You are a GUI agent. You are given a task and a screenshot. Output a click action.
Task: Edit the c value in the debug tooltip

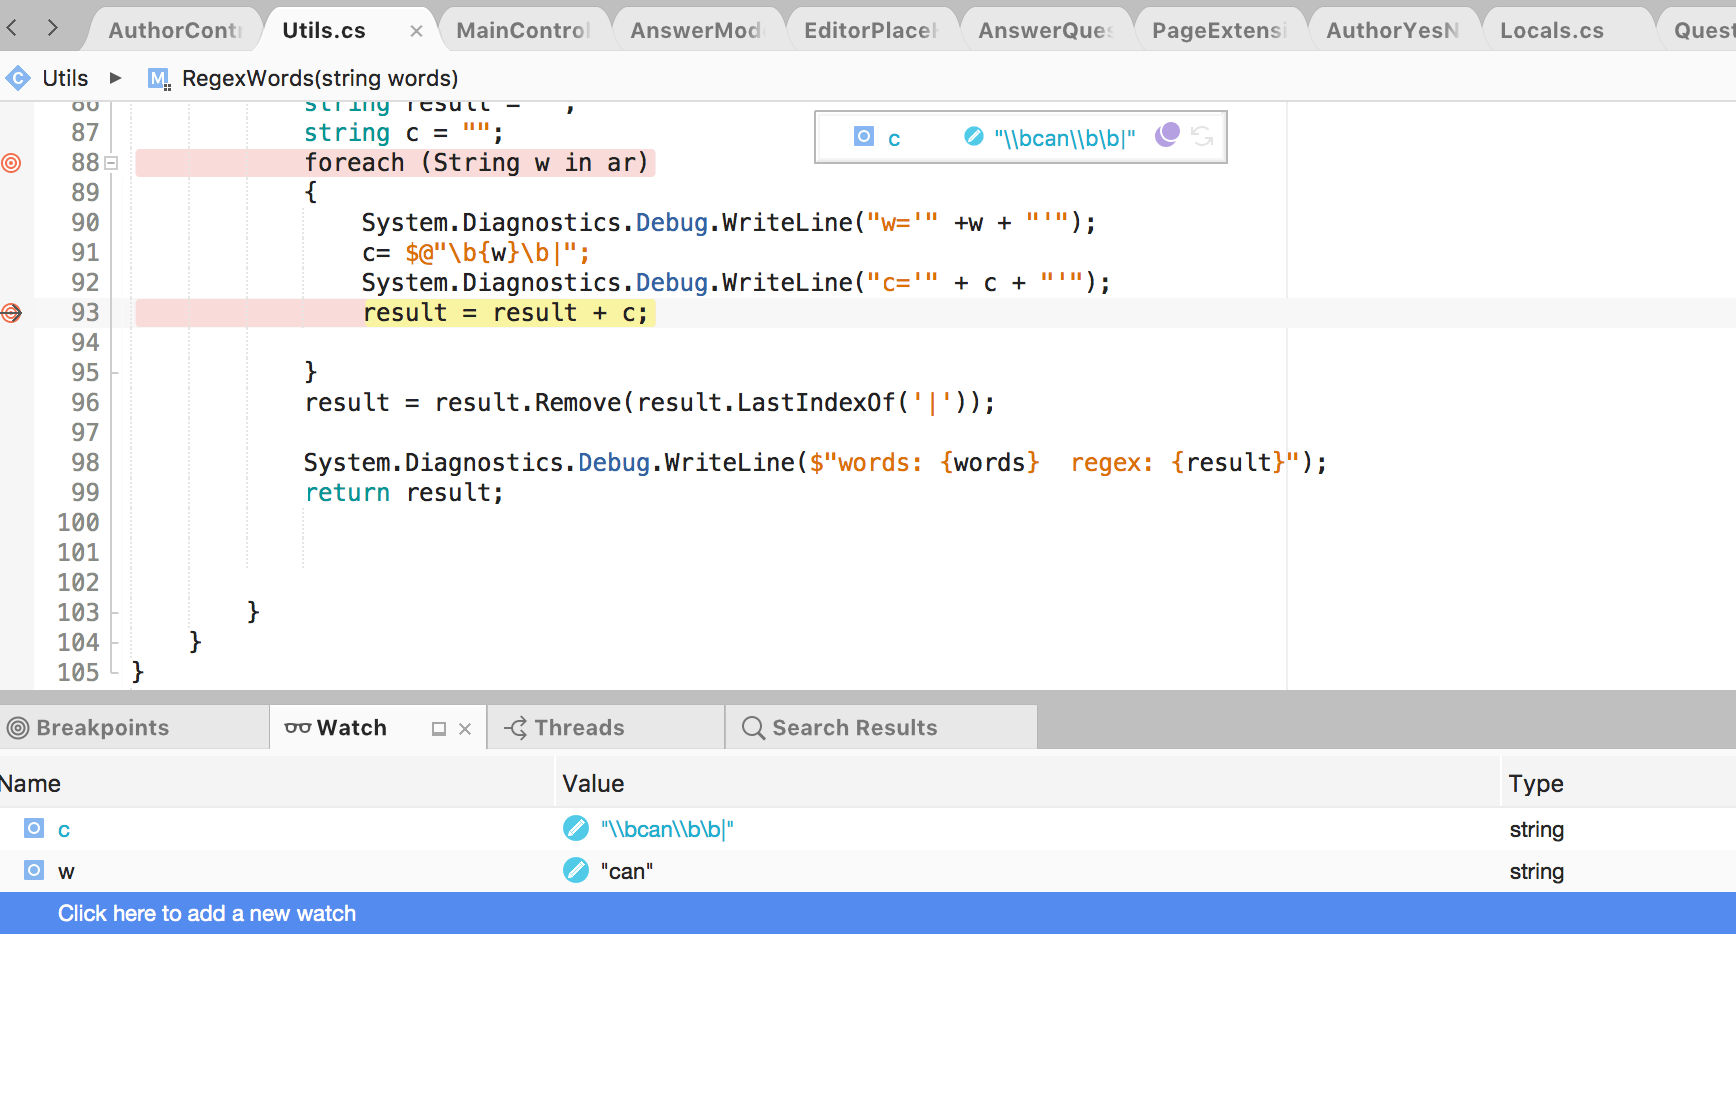click(974, 136)
